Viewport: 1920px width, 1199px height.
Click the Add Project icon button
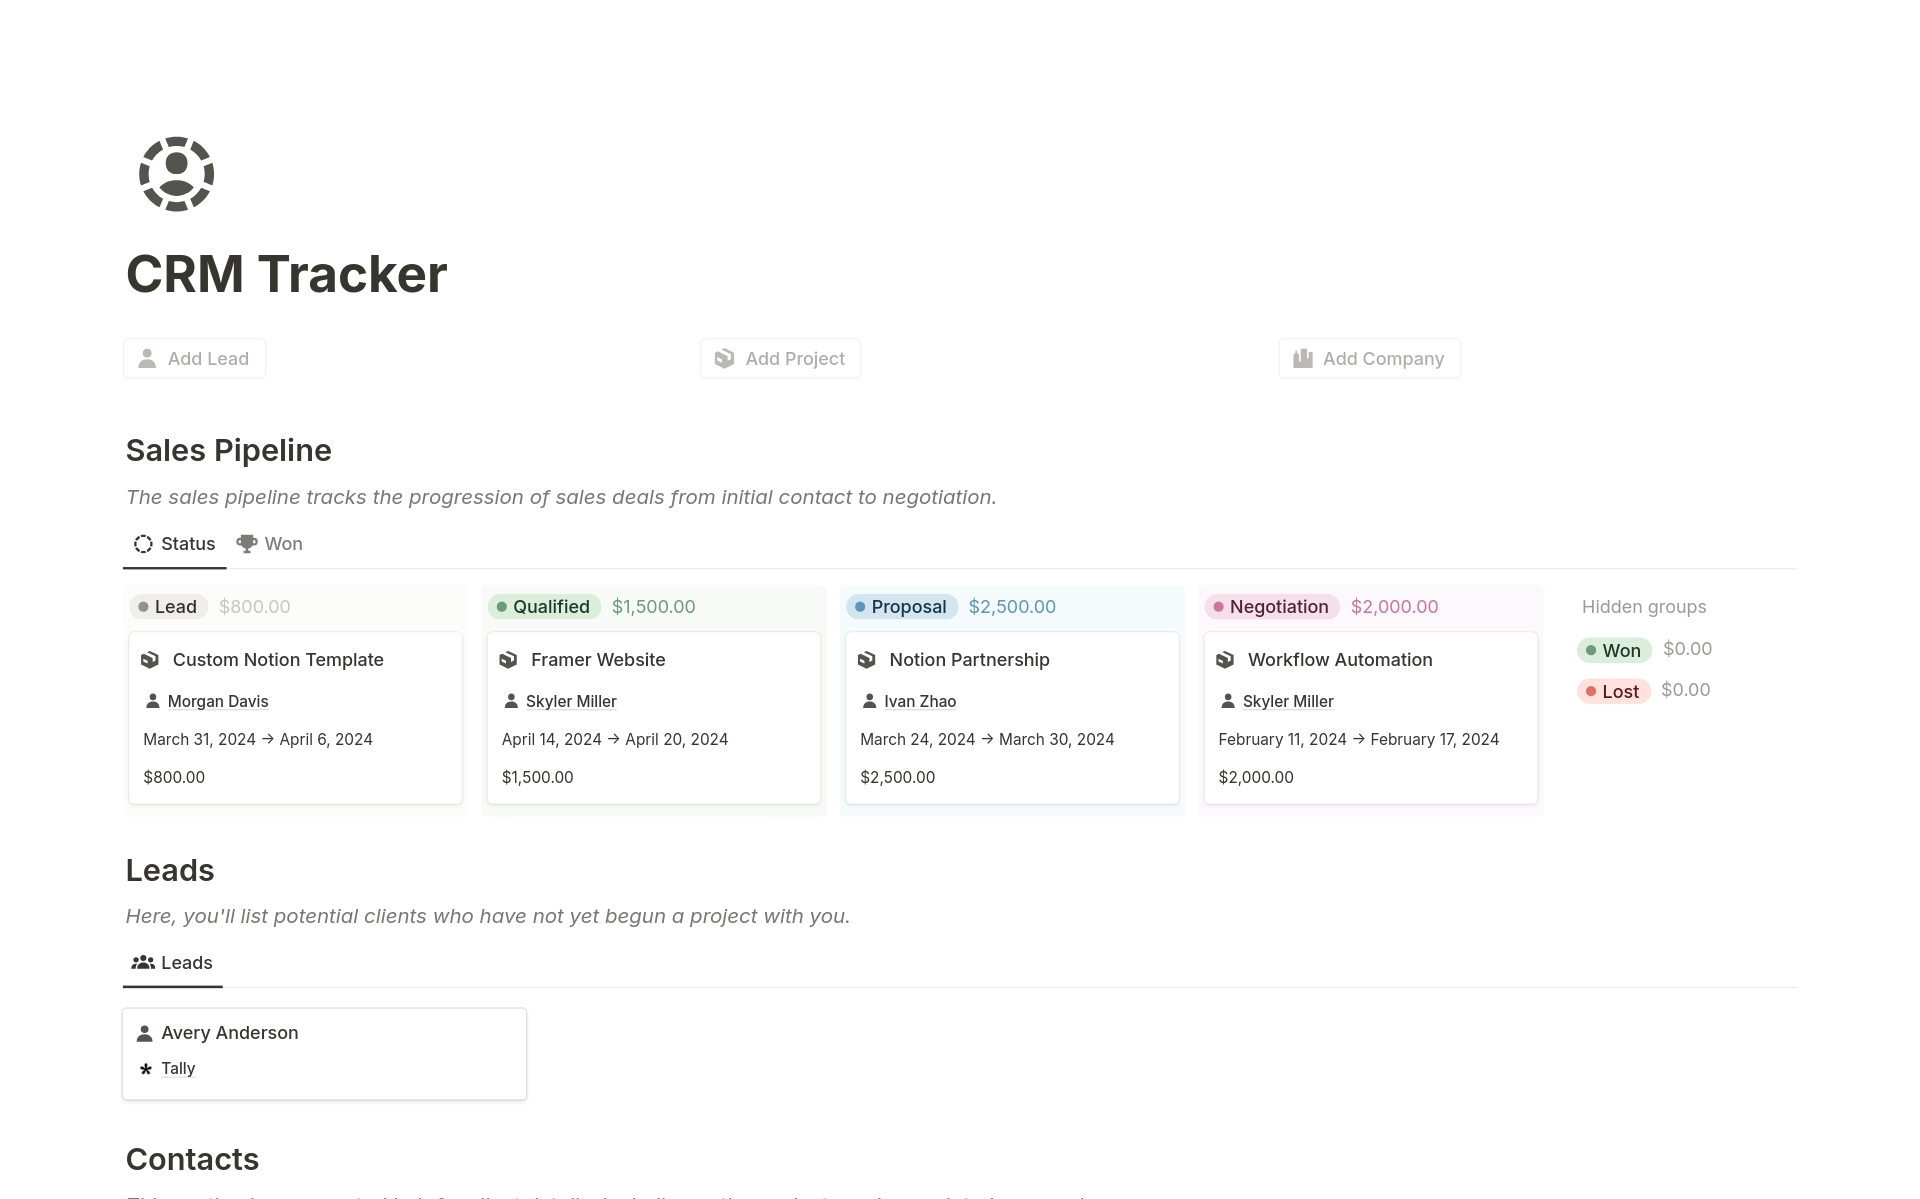(724, 358)
